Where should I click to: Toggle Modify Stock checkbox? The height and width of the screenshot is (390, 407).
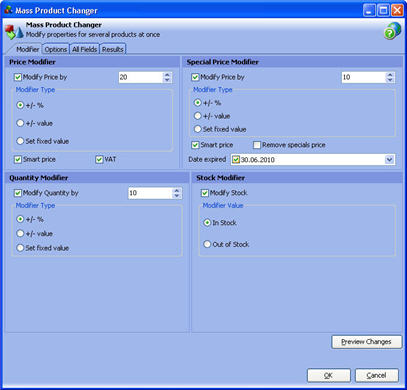coord(205,193)
